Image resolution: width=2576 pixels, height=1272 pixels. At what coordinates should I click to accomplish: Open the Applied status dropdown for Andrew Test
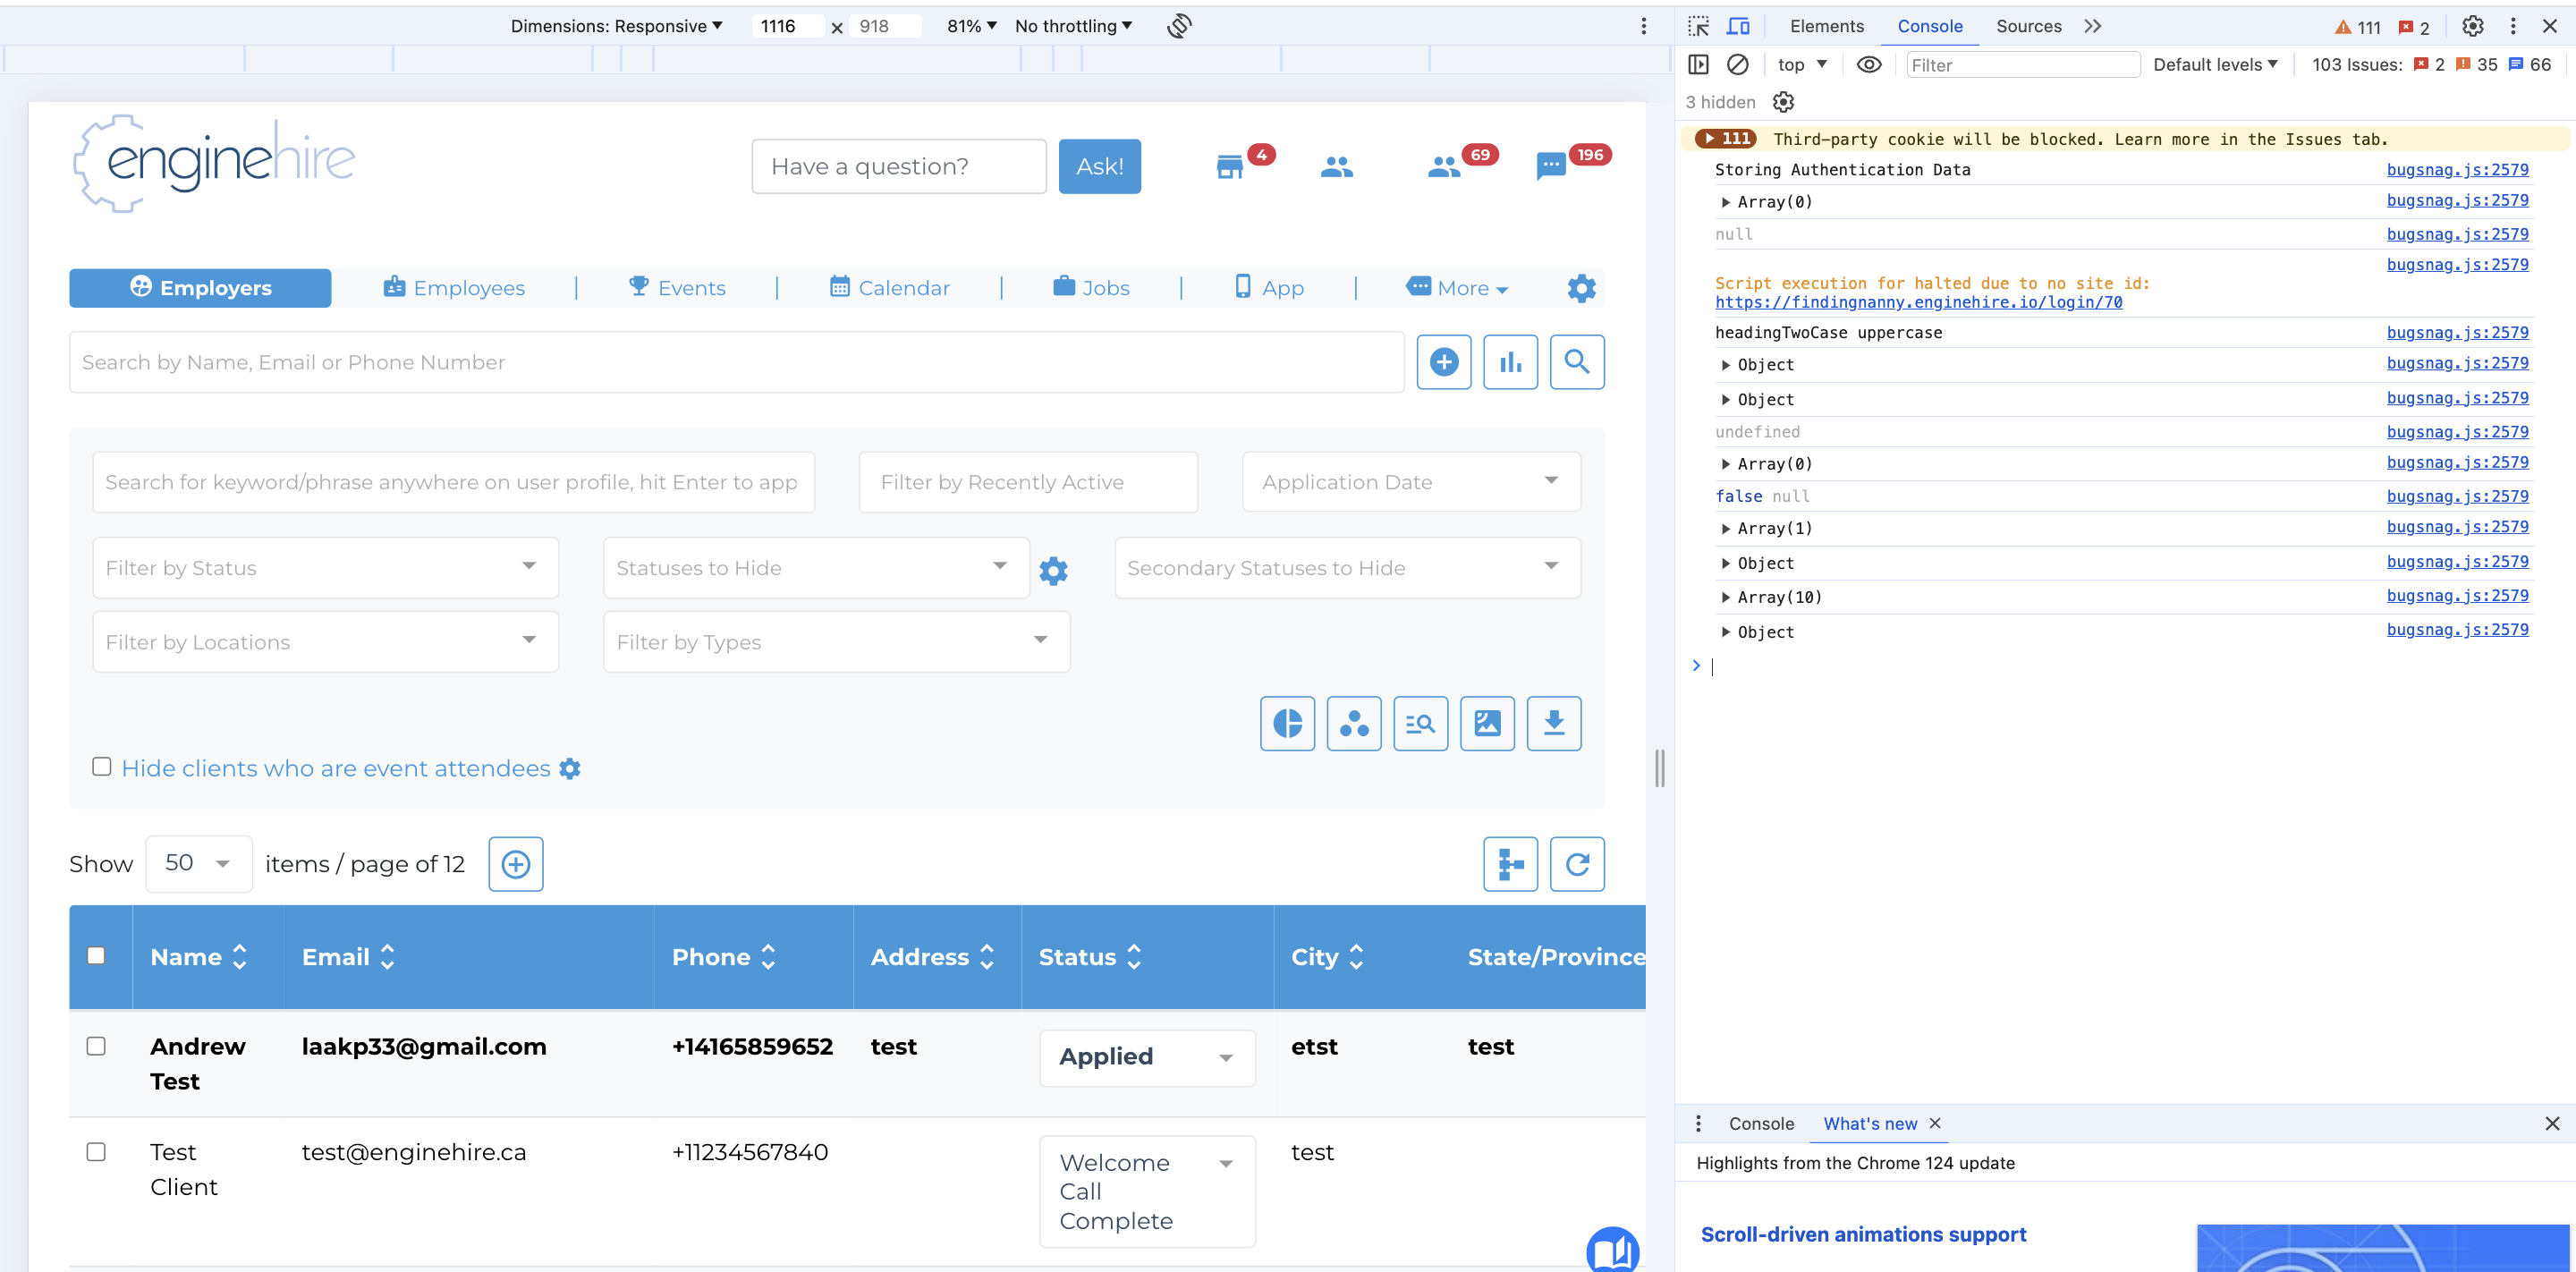click(1146, 1057)
